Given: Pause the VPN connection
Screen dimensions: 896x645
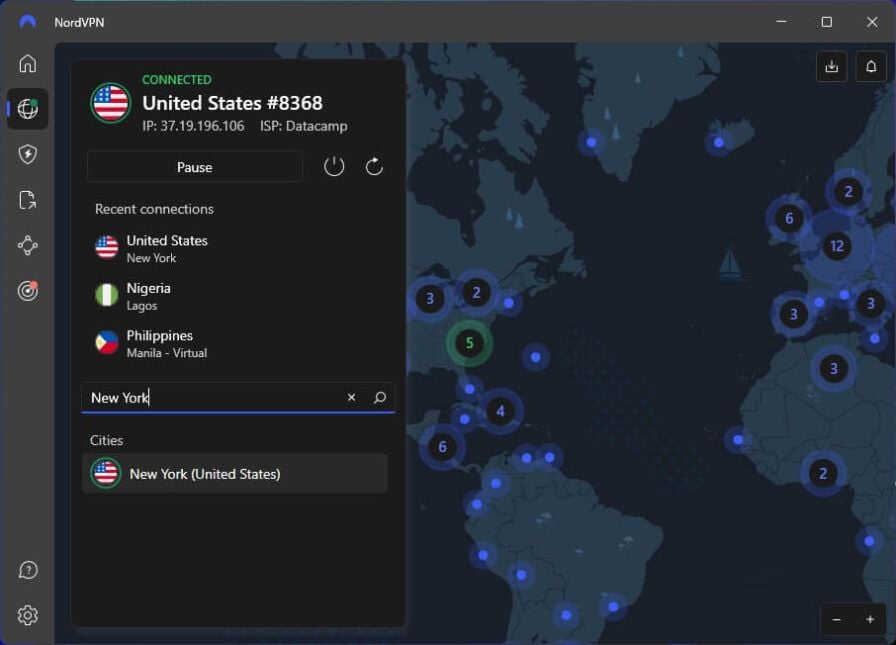Looking at the screenshot, I should (195, 167).
